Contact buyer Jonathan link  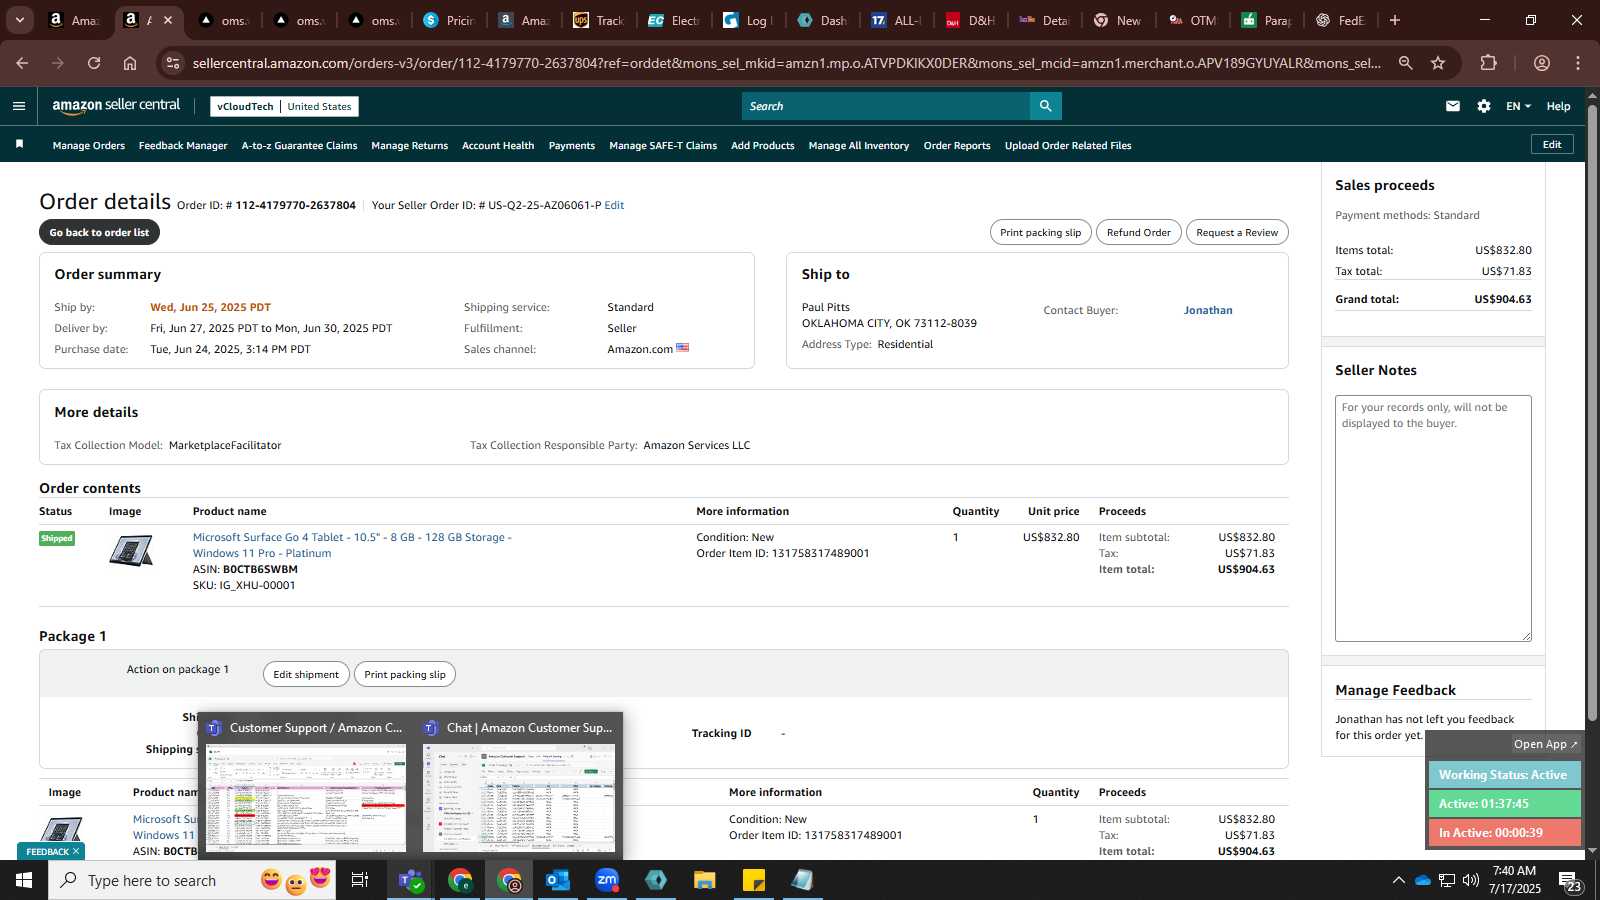pyautogui.click(x=1208, y=310)
